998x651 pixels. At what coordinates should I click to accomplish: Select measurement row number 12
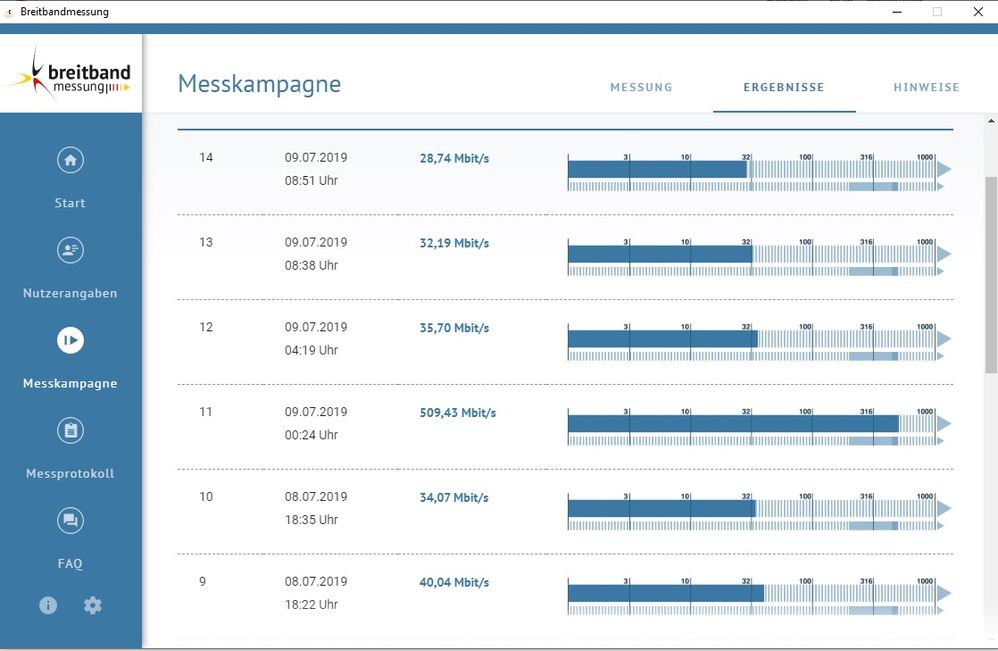tap(206, 328)
